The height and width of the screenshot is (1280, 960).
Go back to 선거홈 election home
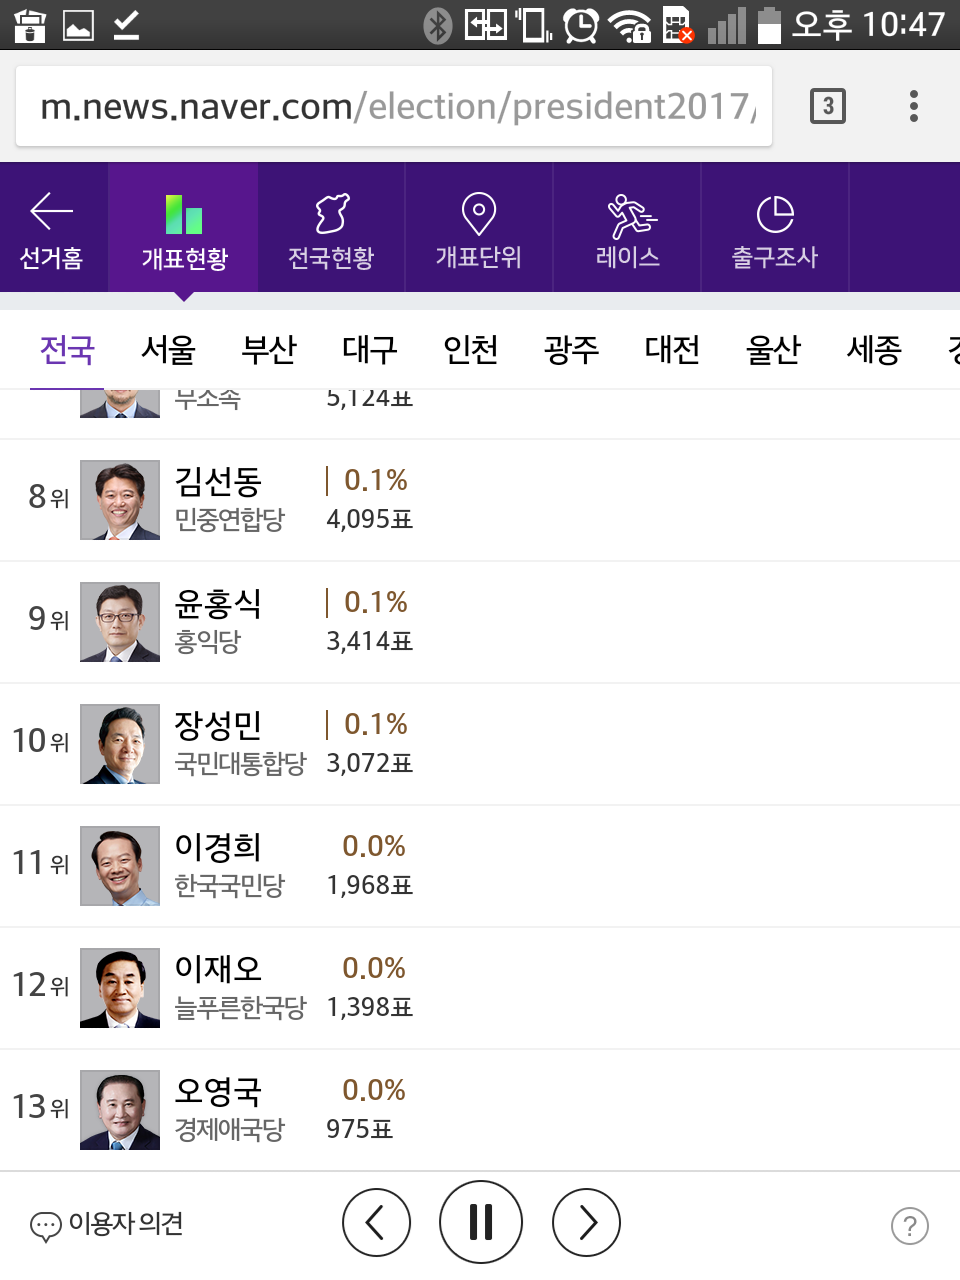coord(52,229)
